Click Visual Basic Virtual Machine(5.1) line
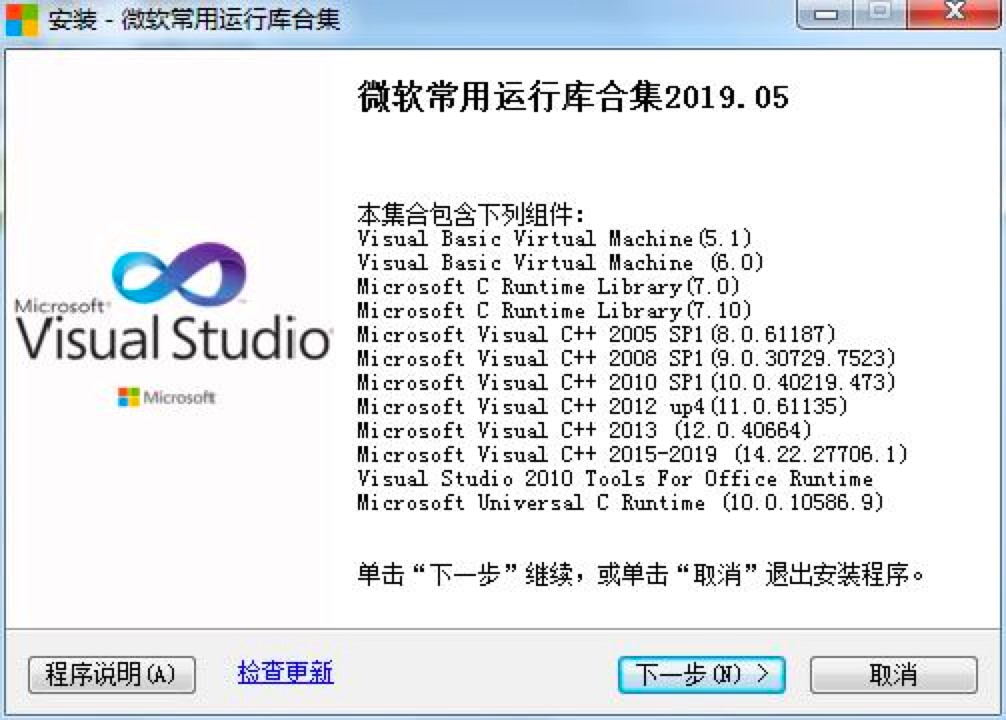The height and width of the screenshot is (720, 1006). point(554,239)
